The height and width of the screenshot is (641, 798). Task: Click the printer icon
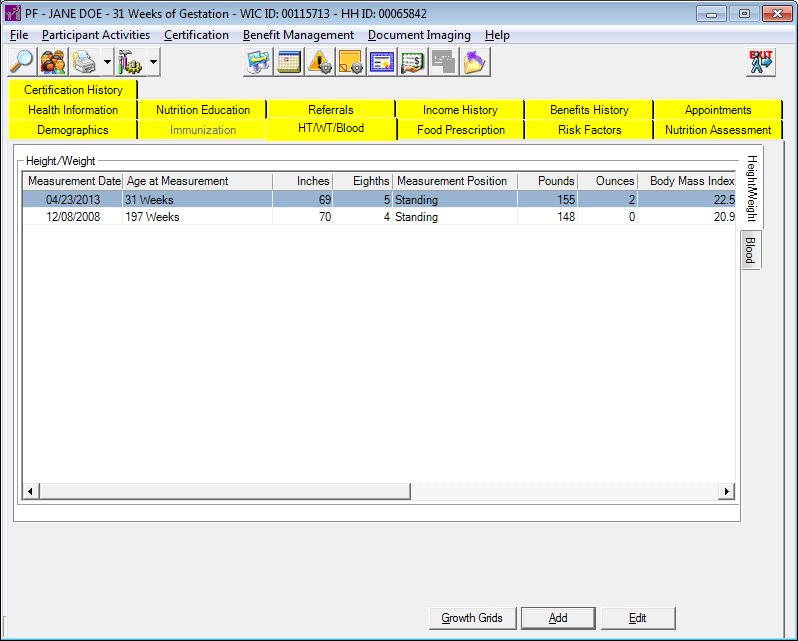(84, 62)
